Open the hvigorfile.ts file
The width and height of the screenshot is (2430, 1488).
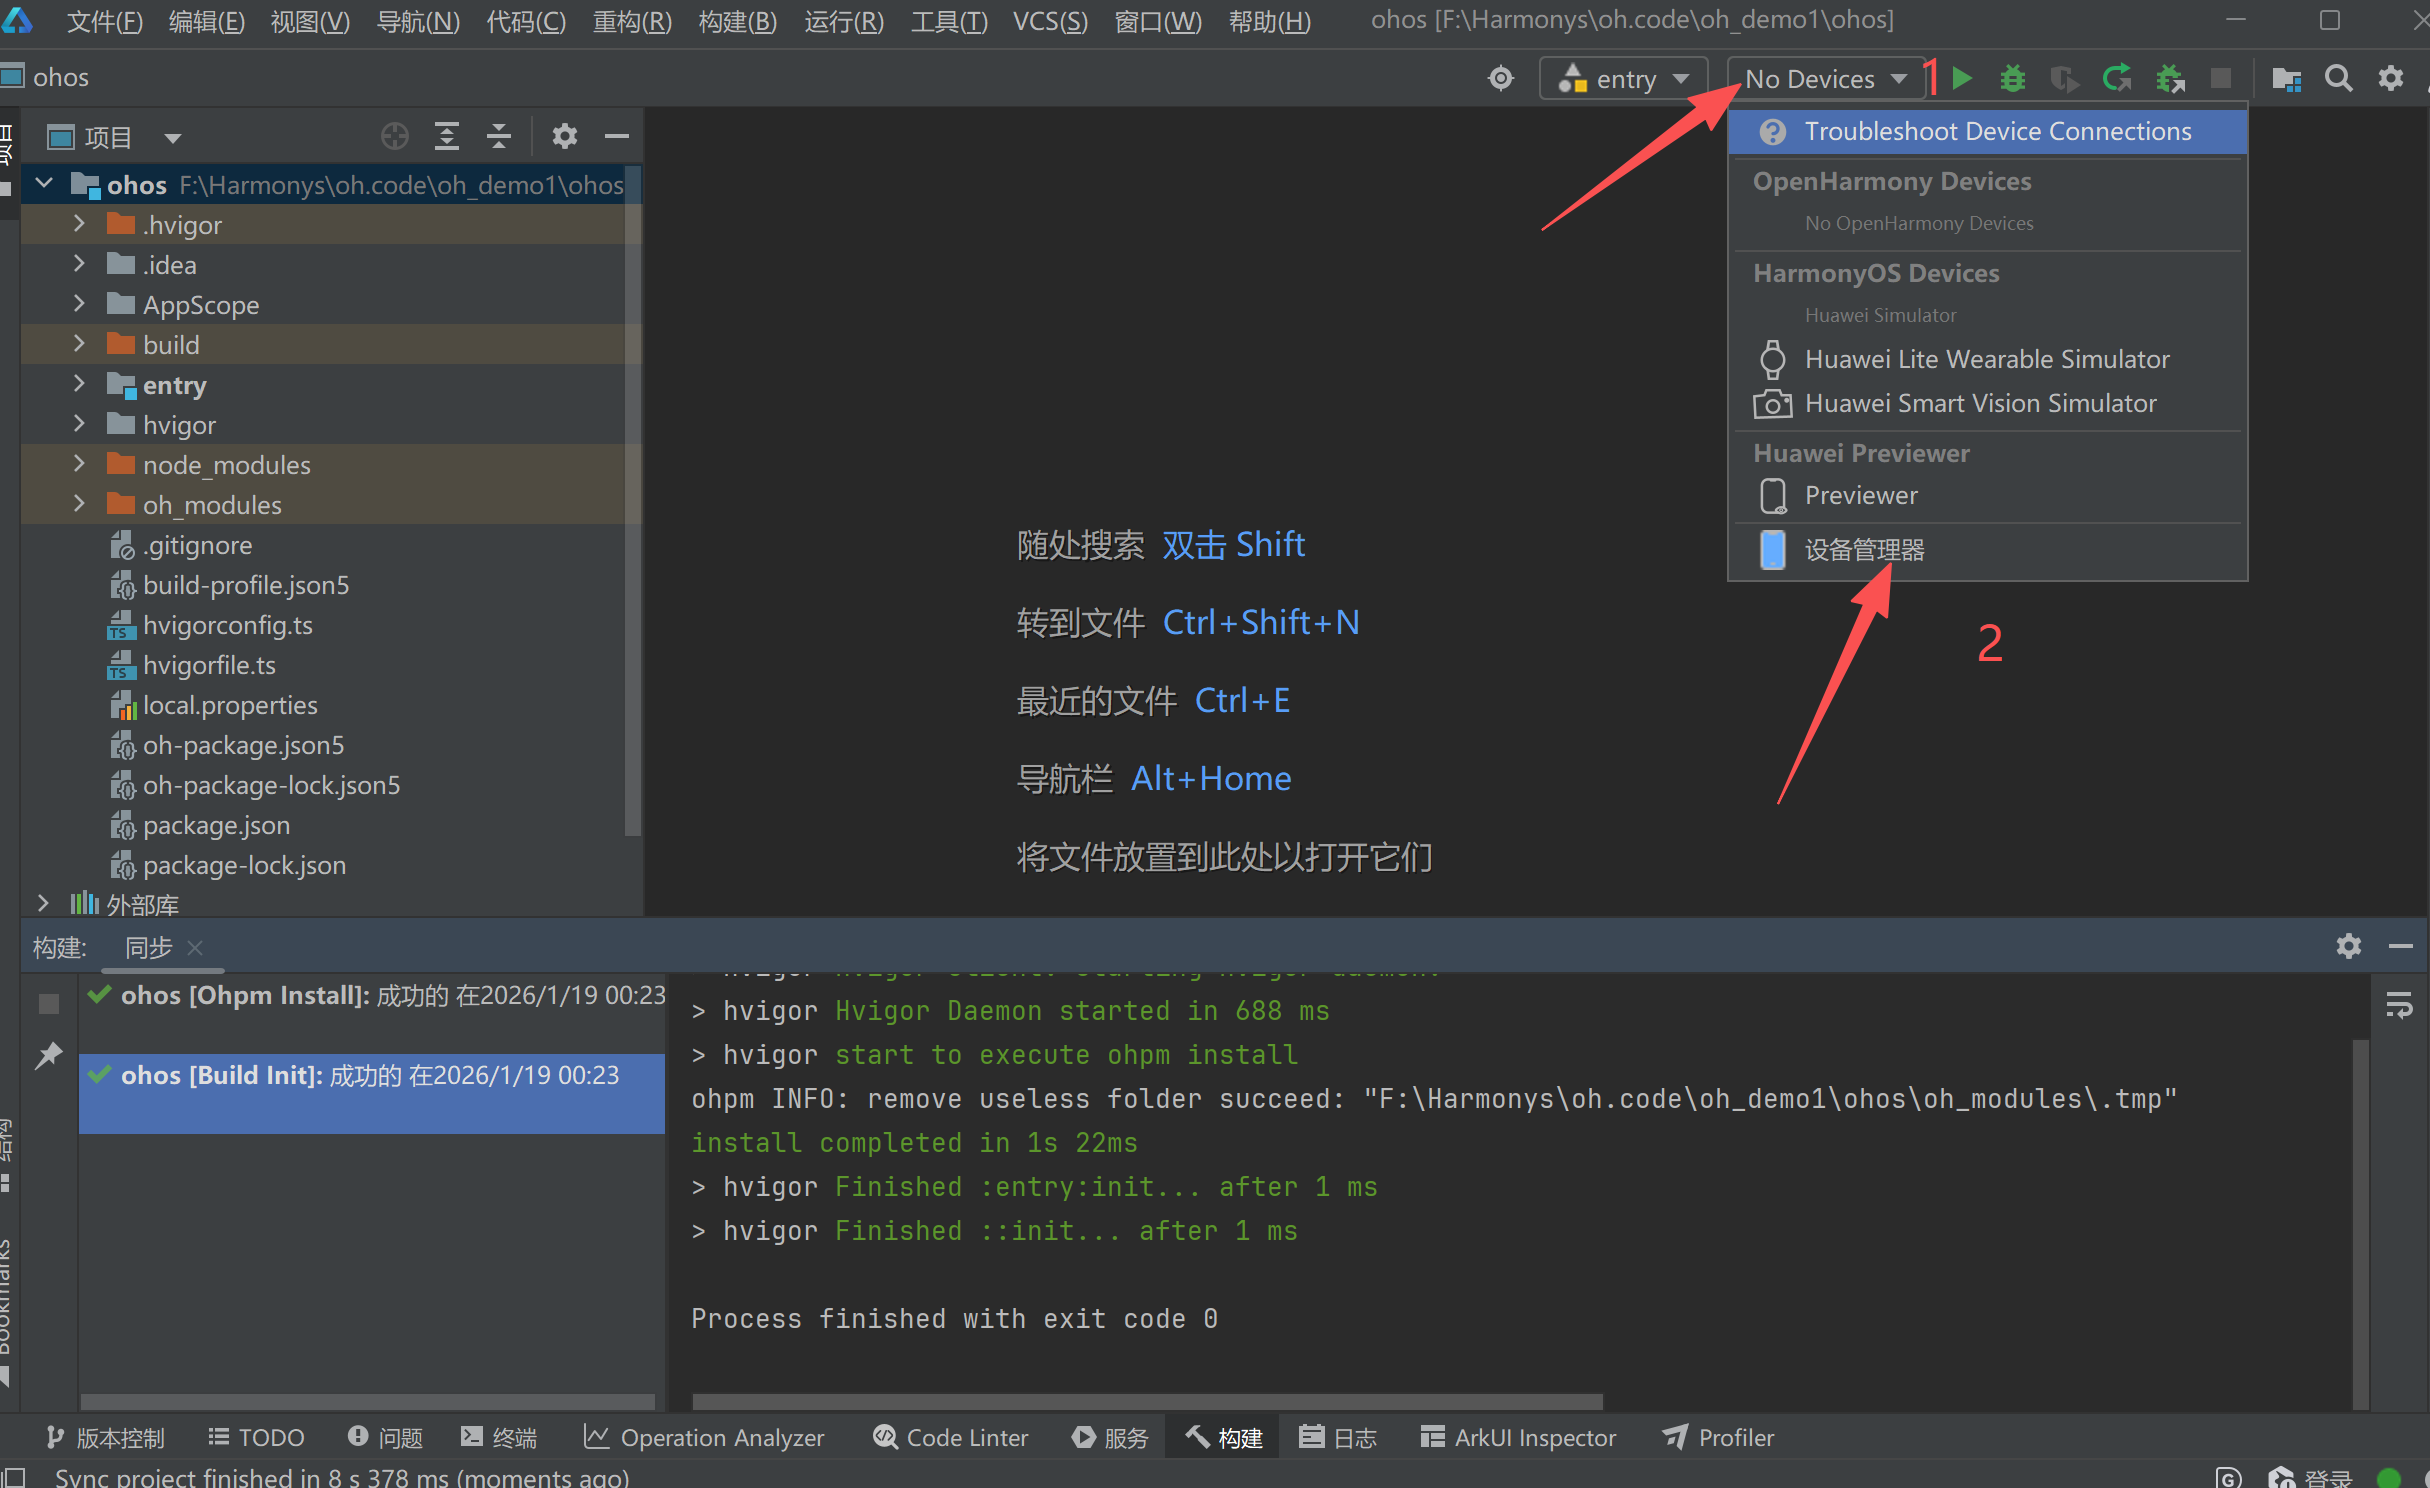209,665
